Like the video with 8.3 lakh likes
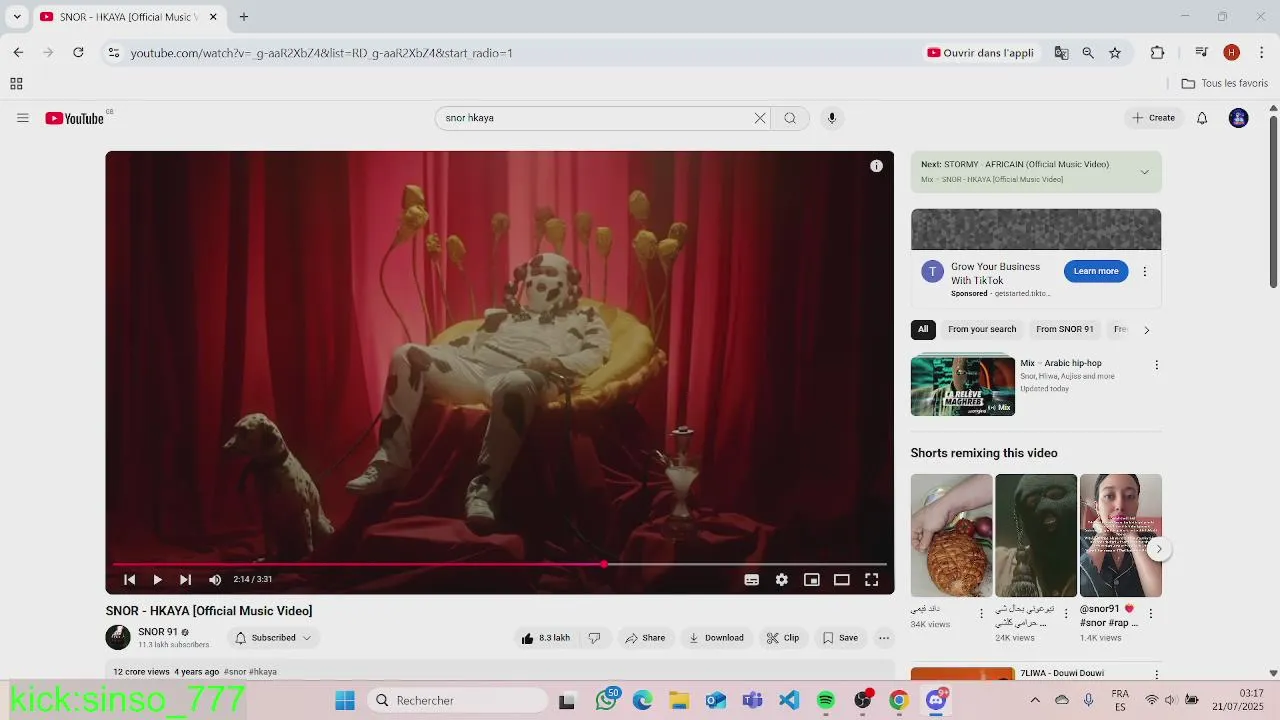This screenshot has width=1280, height=720. pyautogui.click(x=545, y=638)
